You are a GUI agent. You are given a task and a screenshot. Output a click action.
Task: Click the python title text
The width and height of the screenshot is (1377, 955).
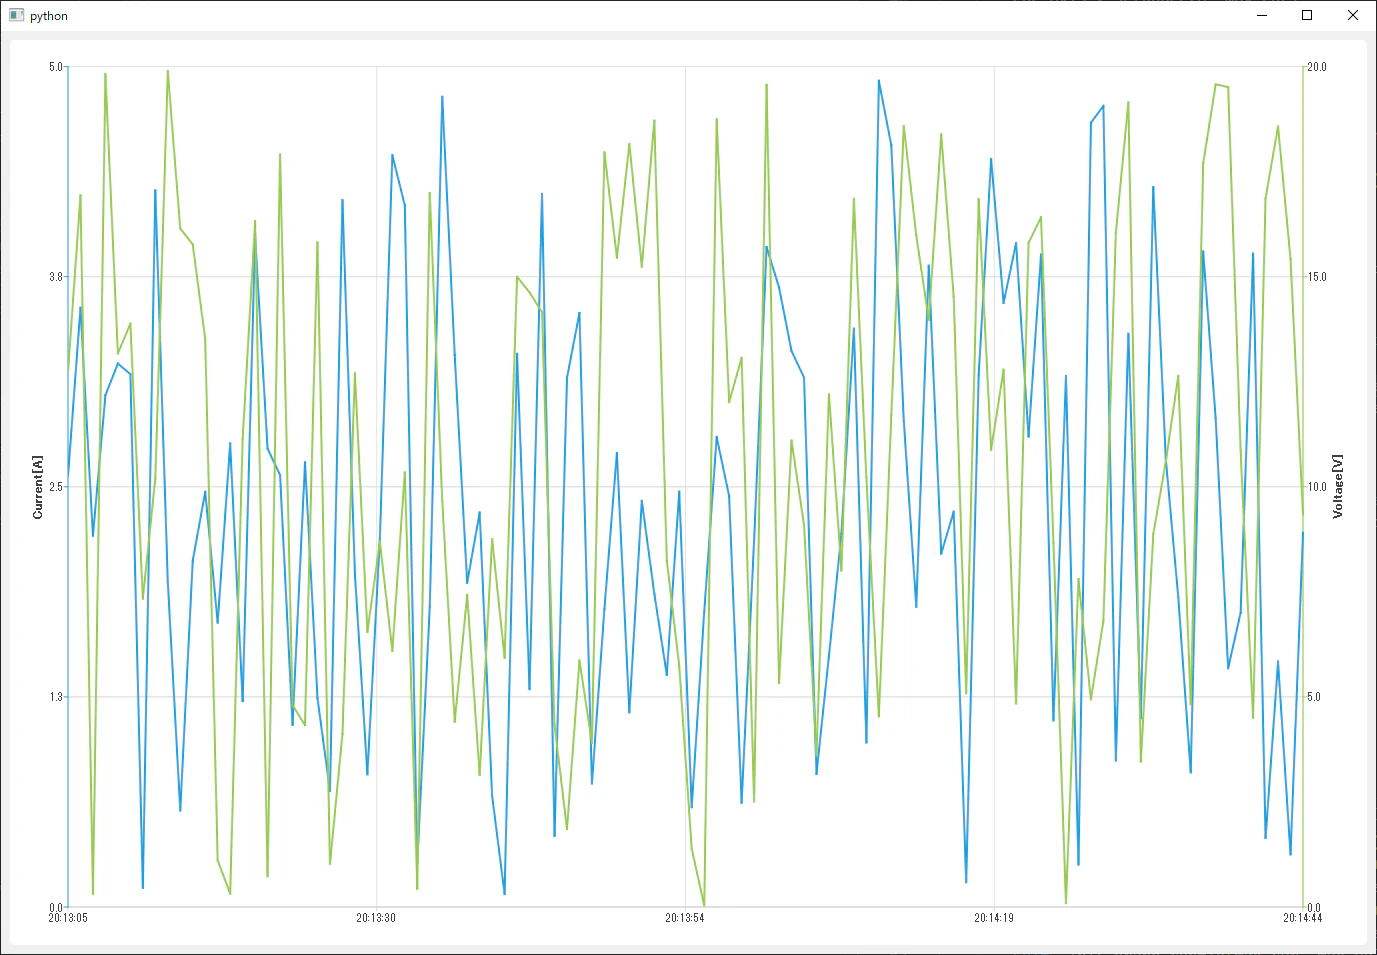coord(49,16)
